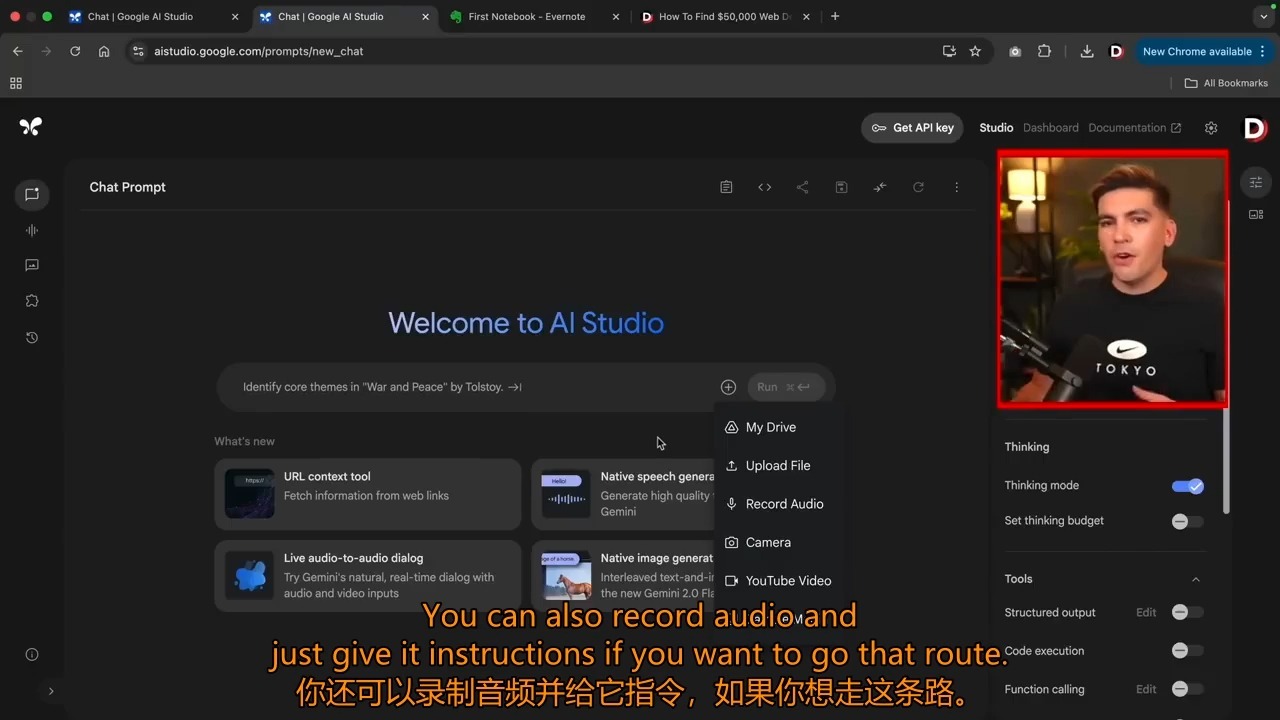Open the Live audio-to-audio dialog card
Image resolution: width=1280 pixels, height=720 pixels.
368,576
